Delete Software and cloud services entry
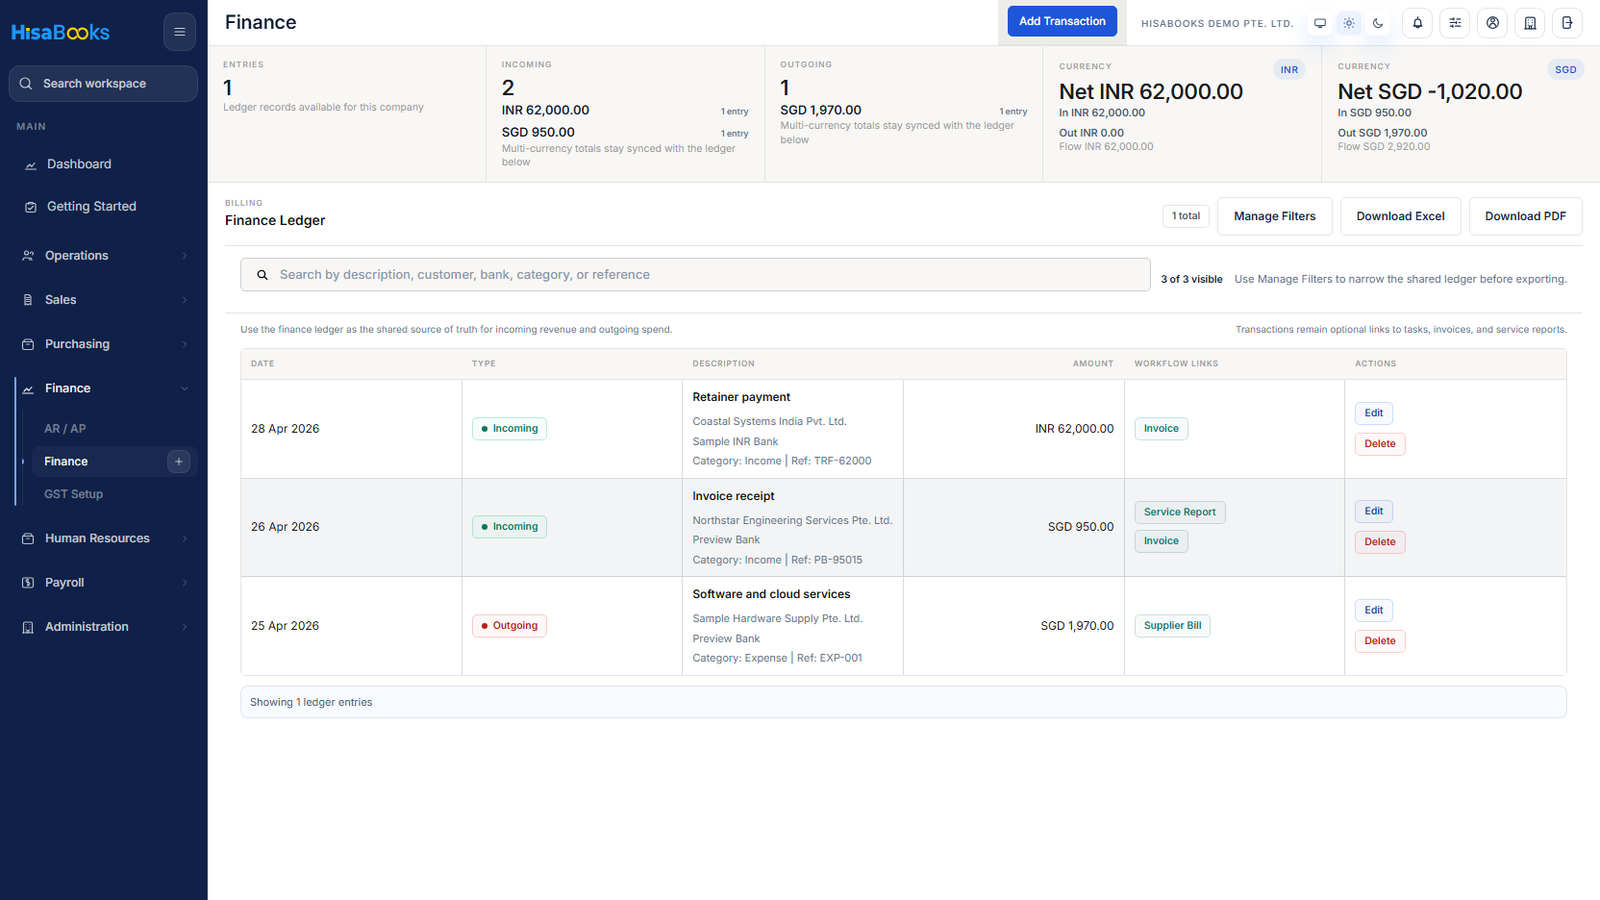The width and height of the screenshot is (1600, 900). (x=1380, y=641)
